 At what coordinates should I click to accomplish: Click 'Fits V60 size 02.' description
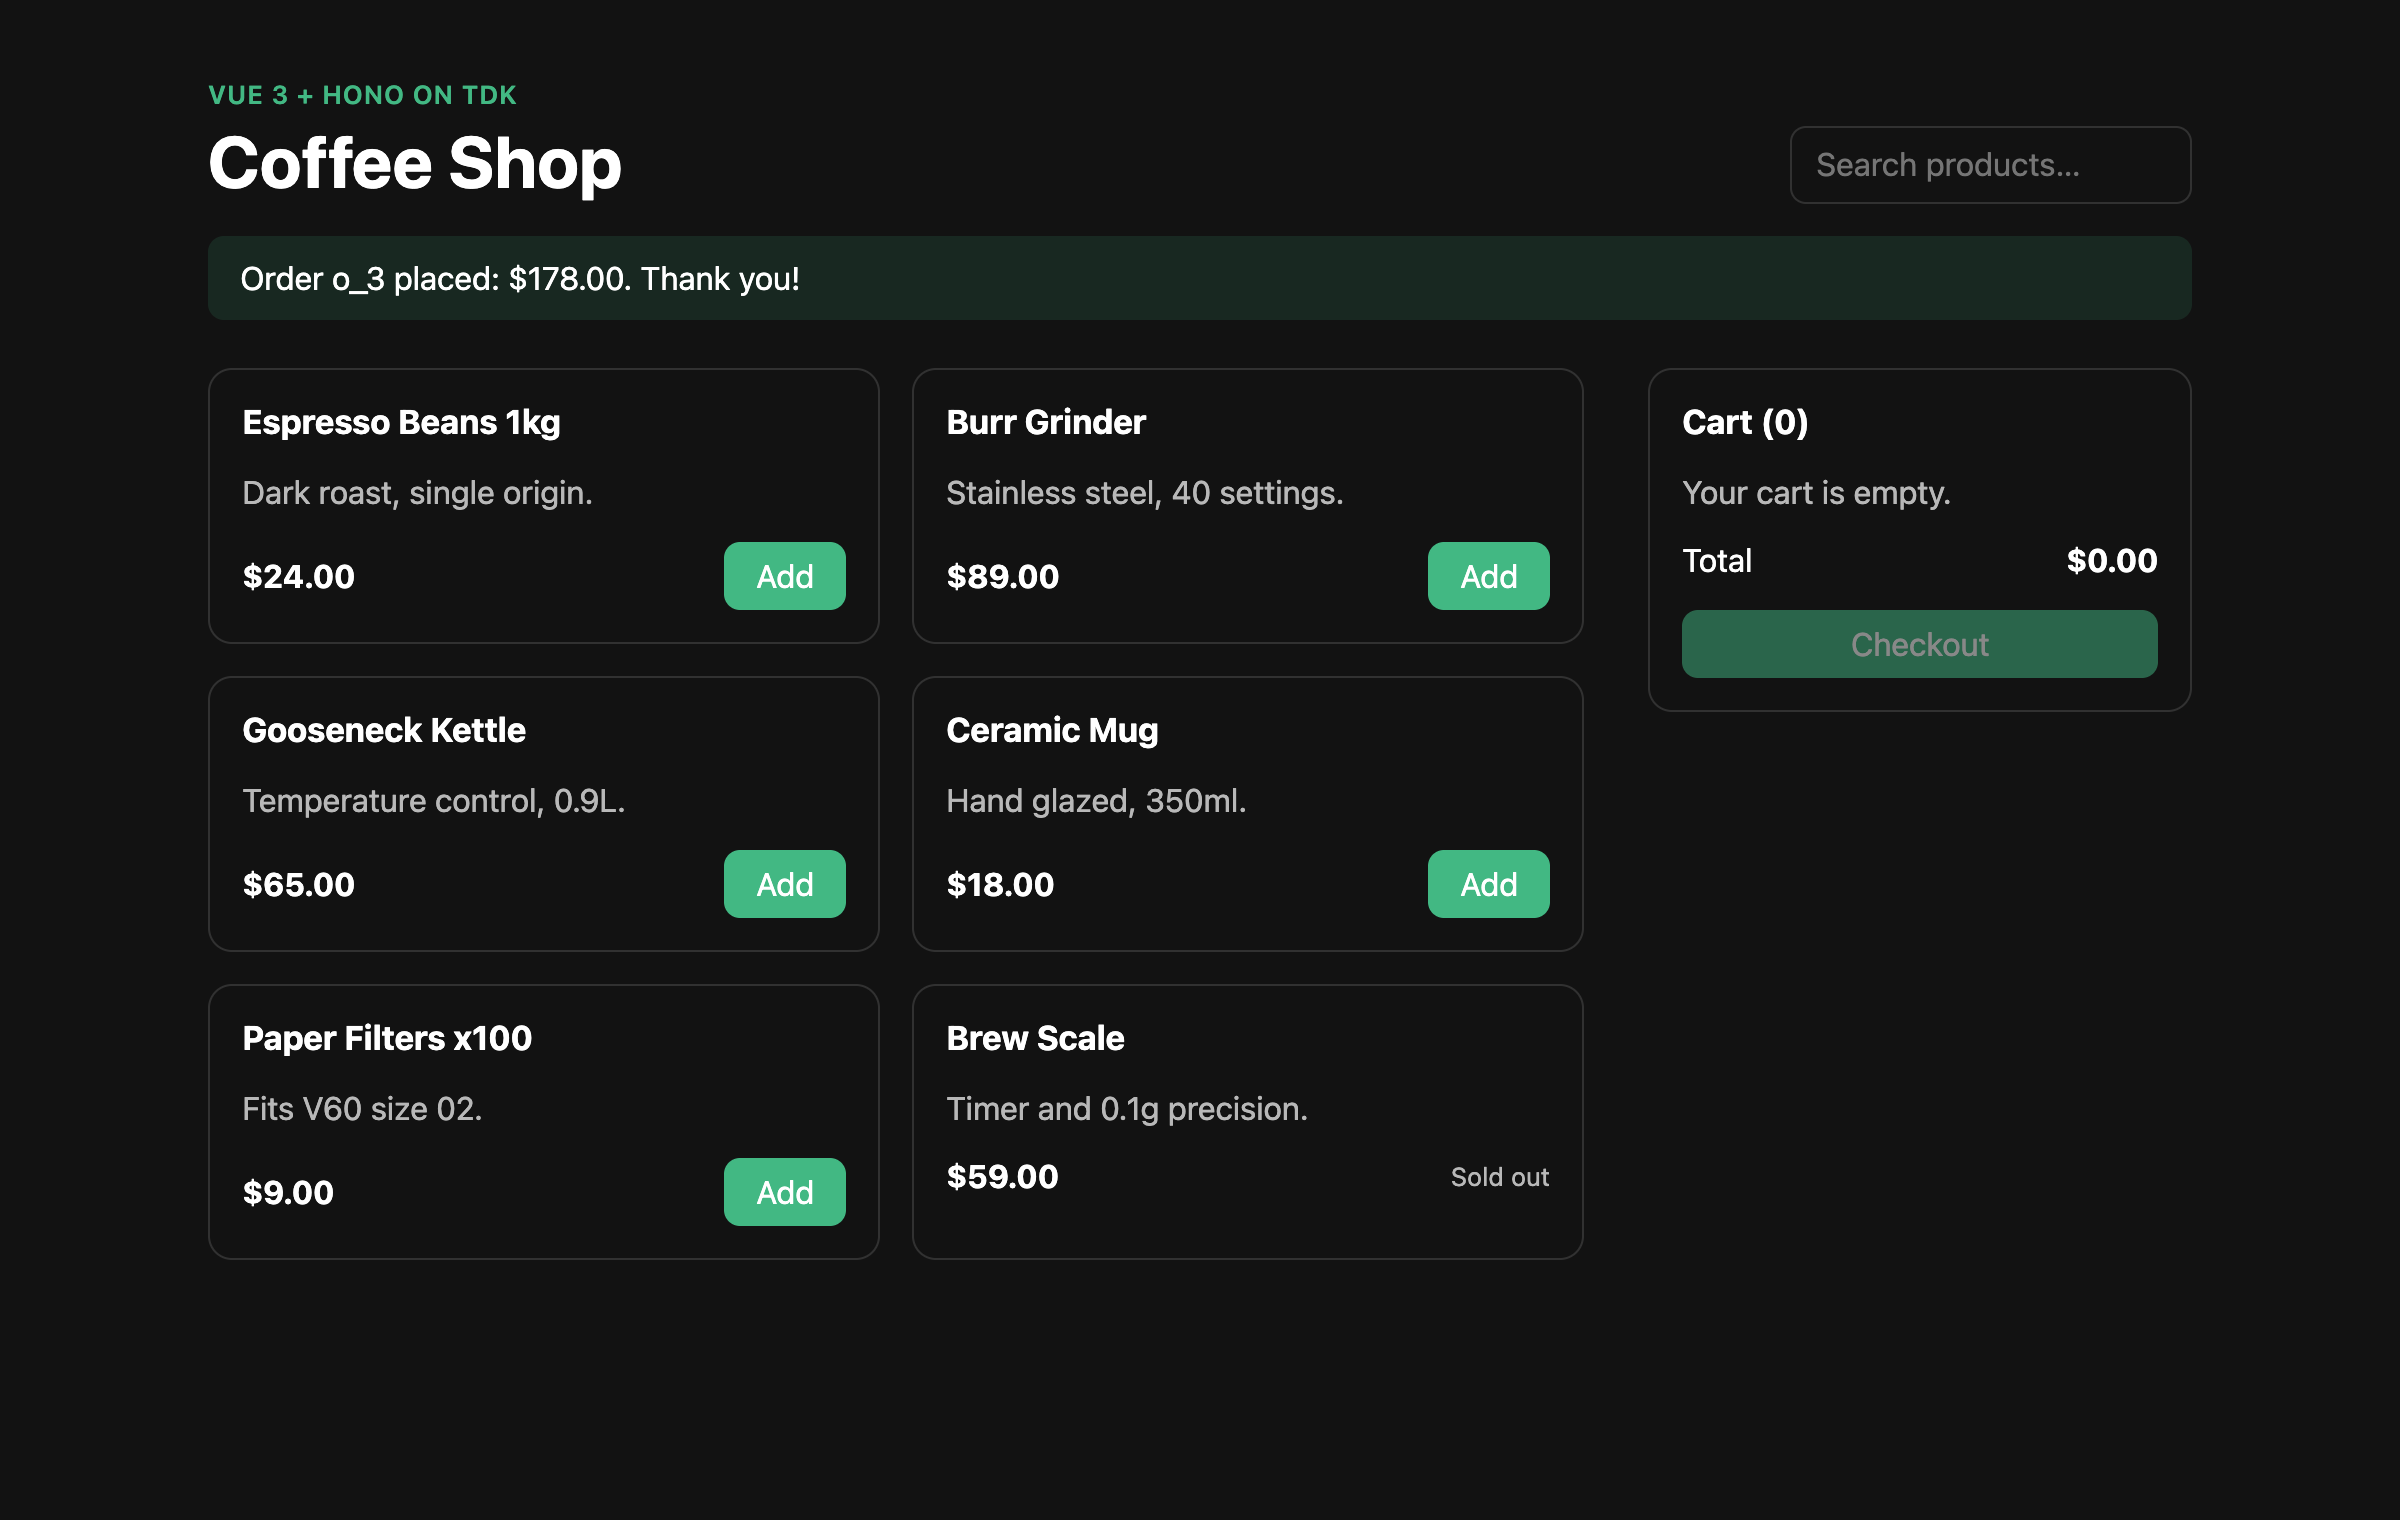click(x=362, y=1109)
